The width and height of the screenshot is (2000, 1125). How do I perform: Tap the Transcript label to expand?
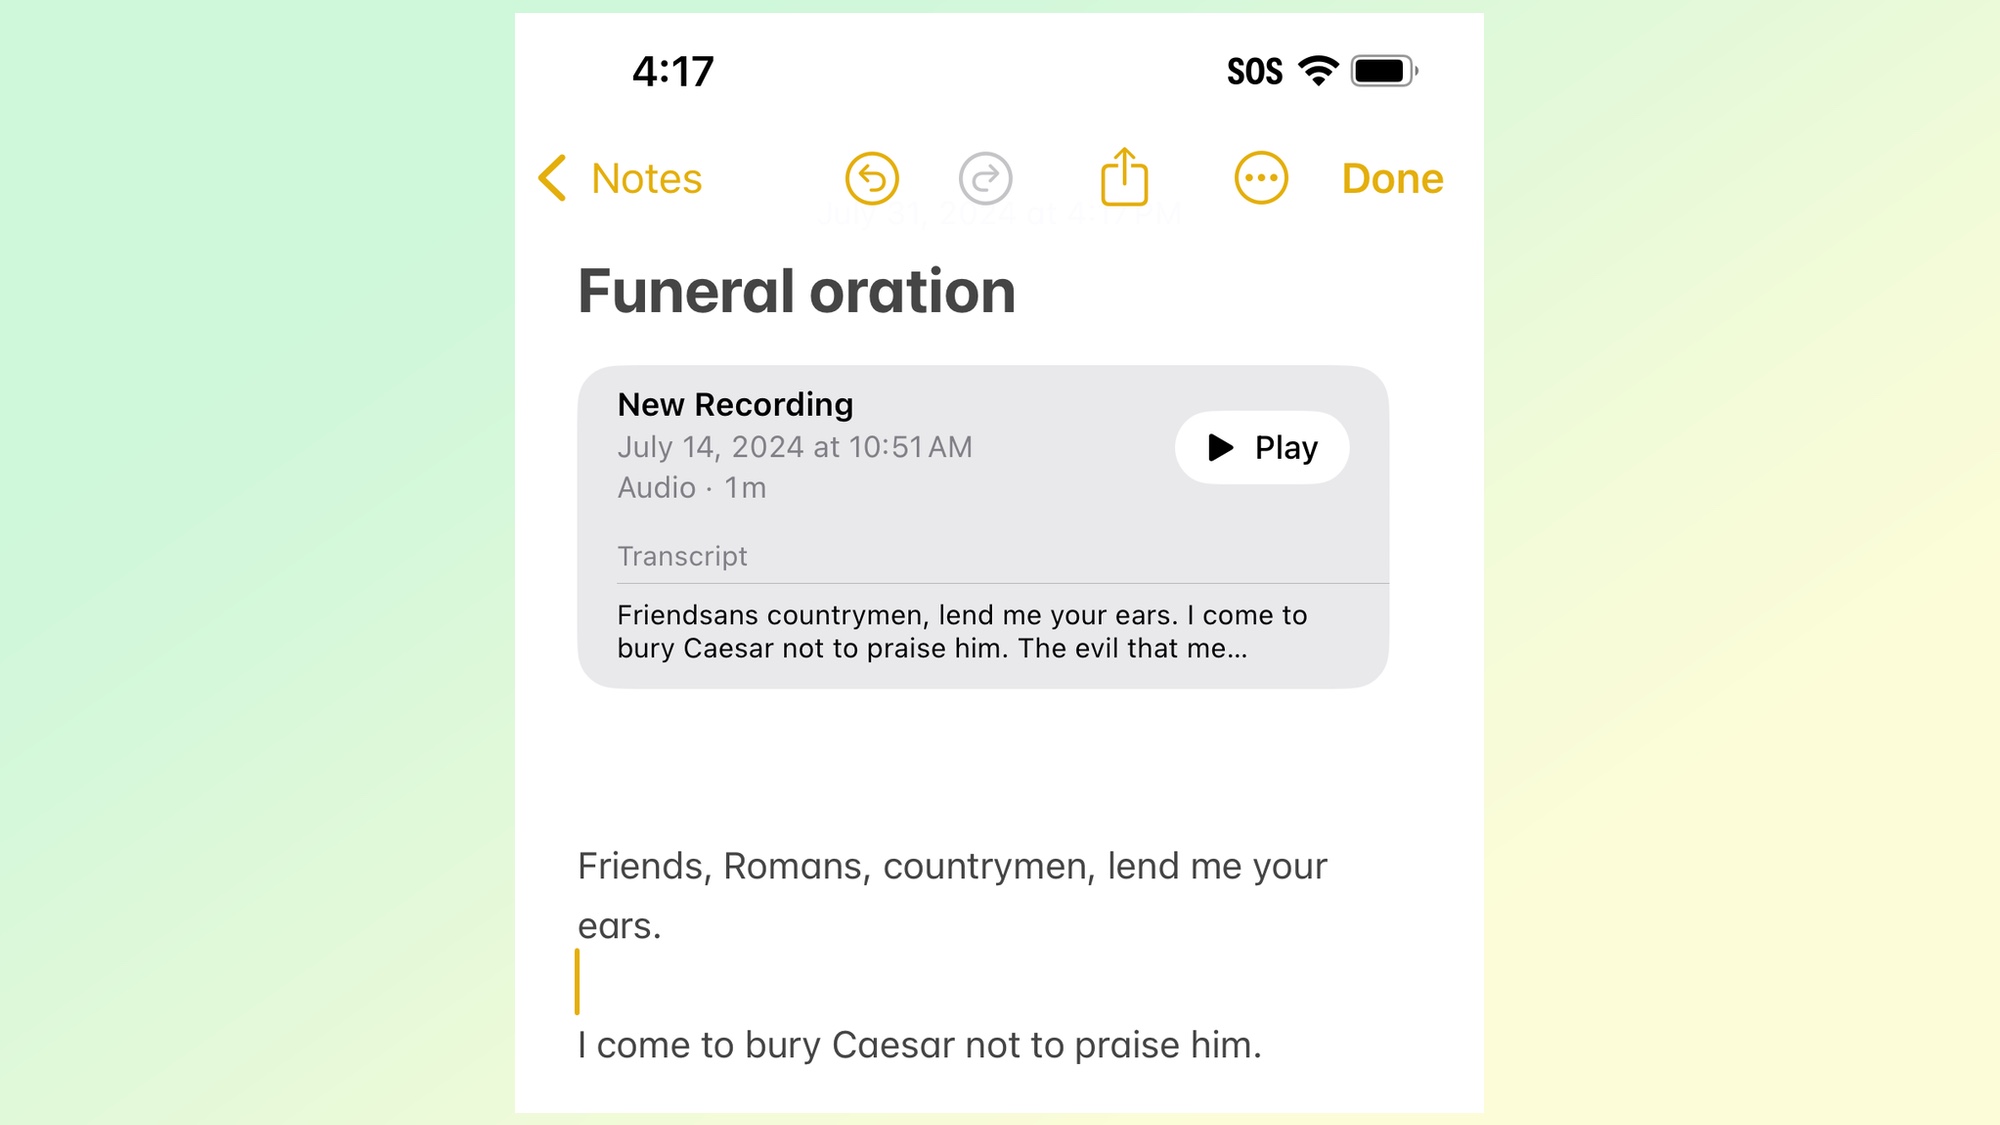tap(681, 555)
